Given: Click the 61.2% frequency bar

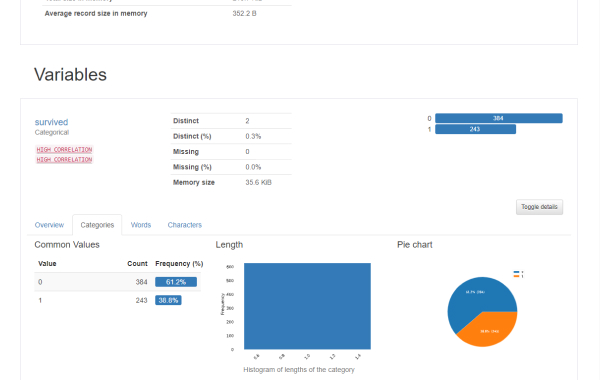Looking at the screenshot, I should [x=176, y=282].
